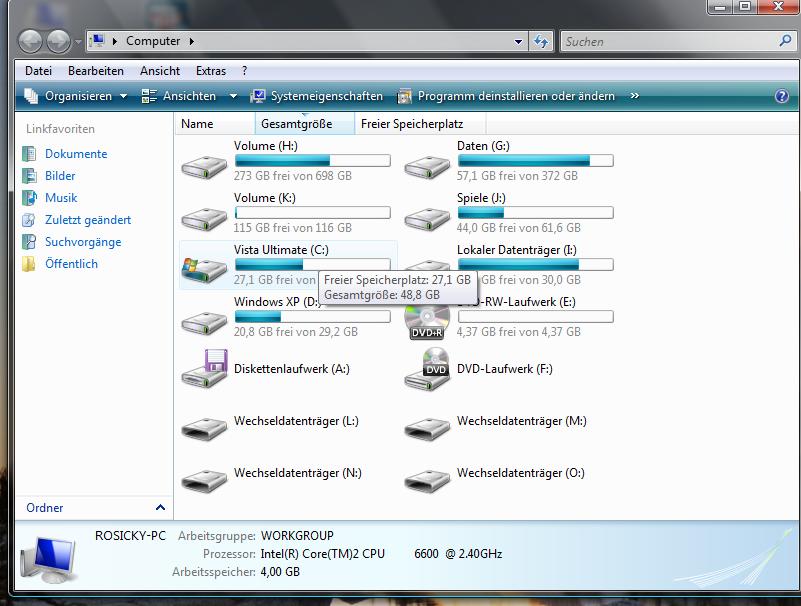The height and width of the screenshot is (606, 801).
Task: Select the text '44,0 GB frei von 61,6 GB'
Action: coord(519,228)
